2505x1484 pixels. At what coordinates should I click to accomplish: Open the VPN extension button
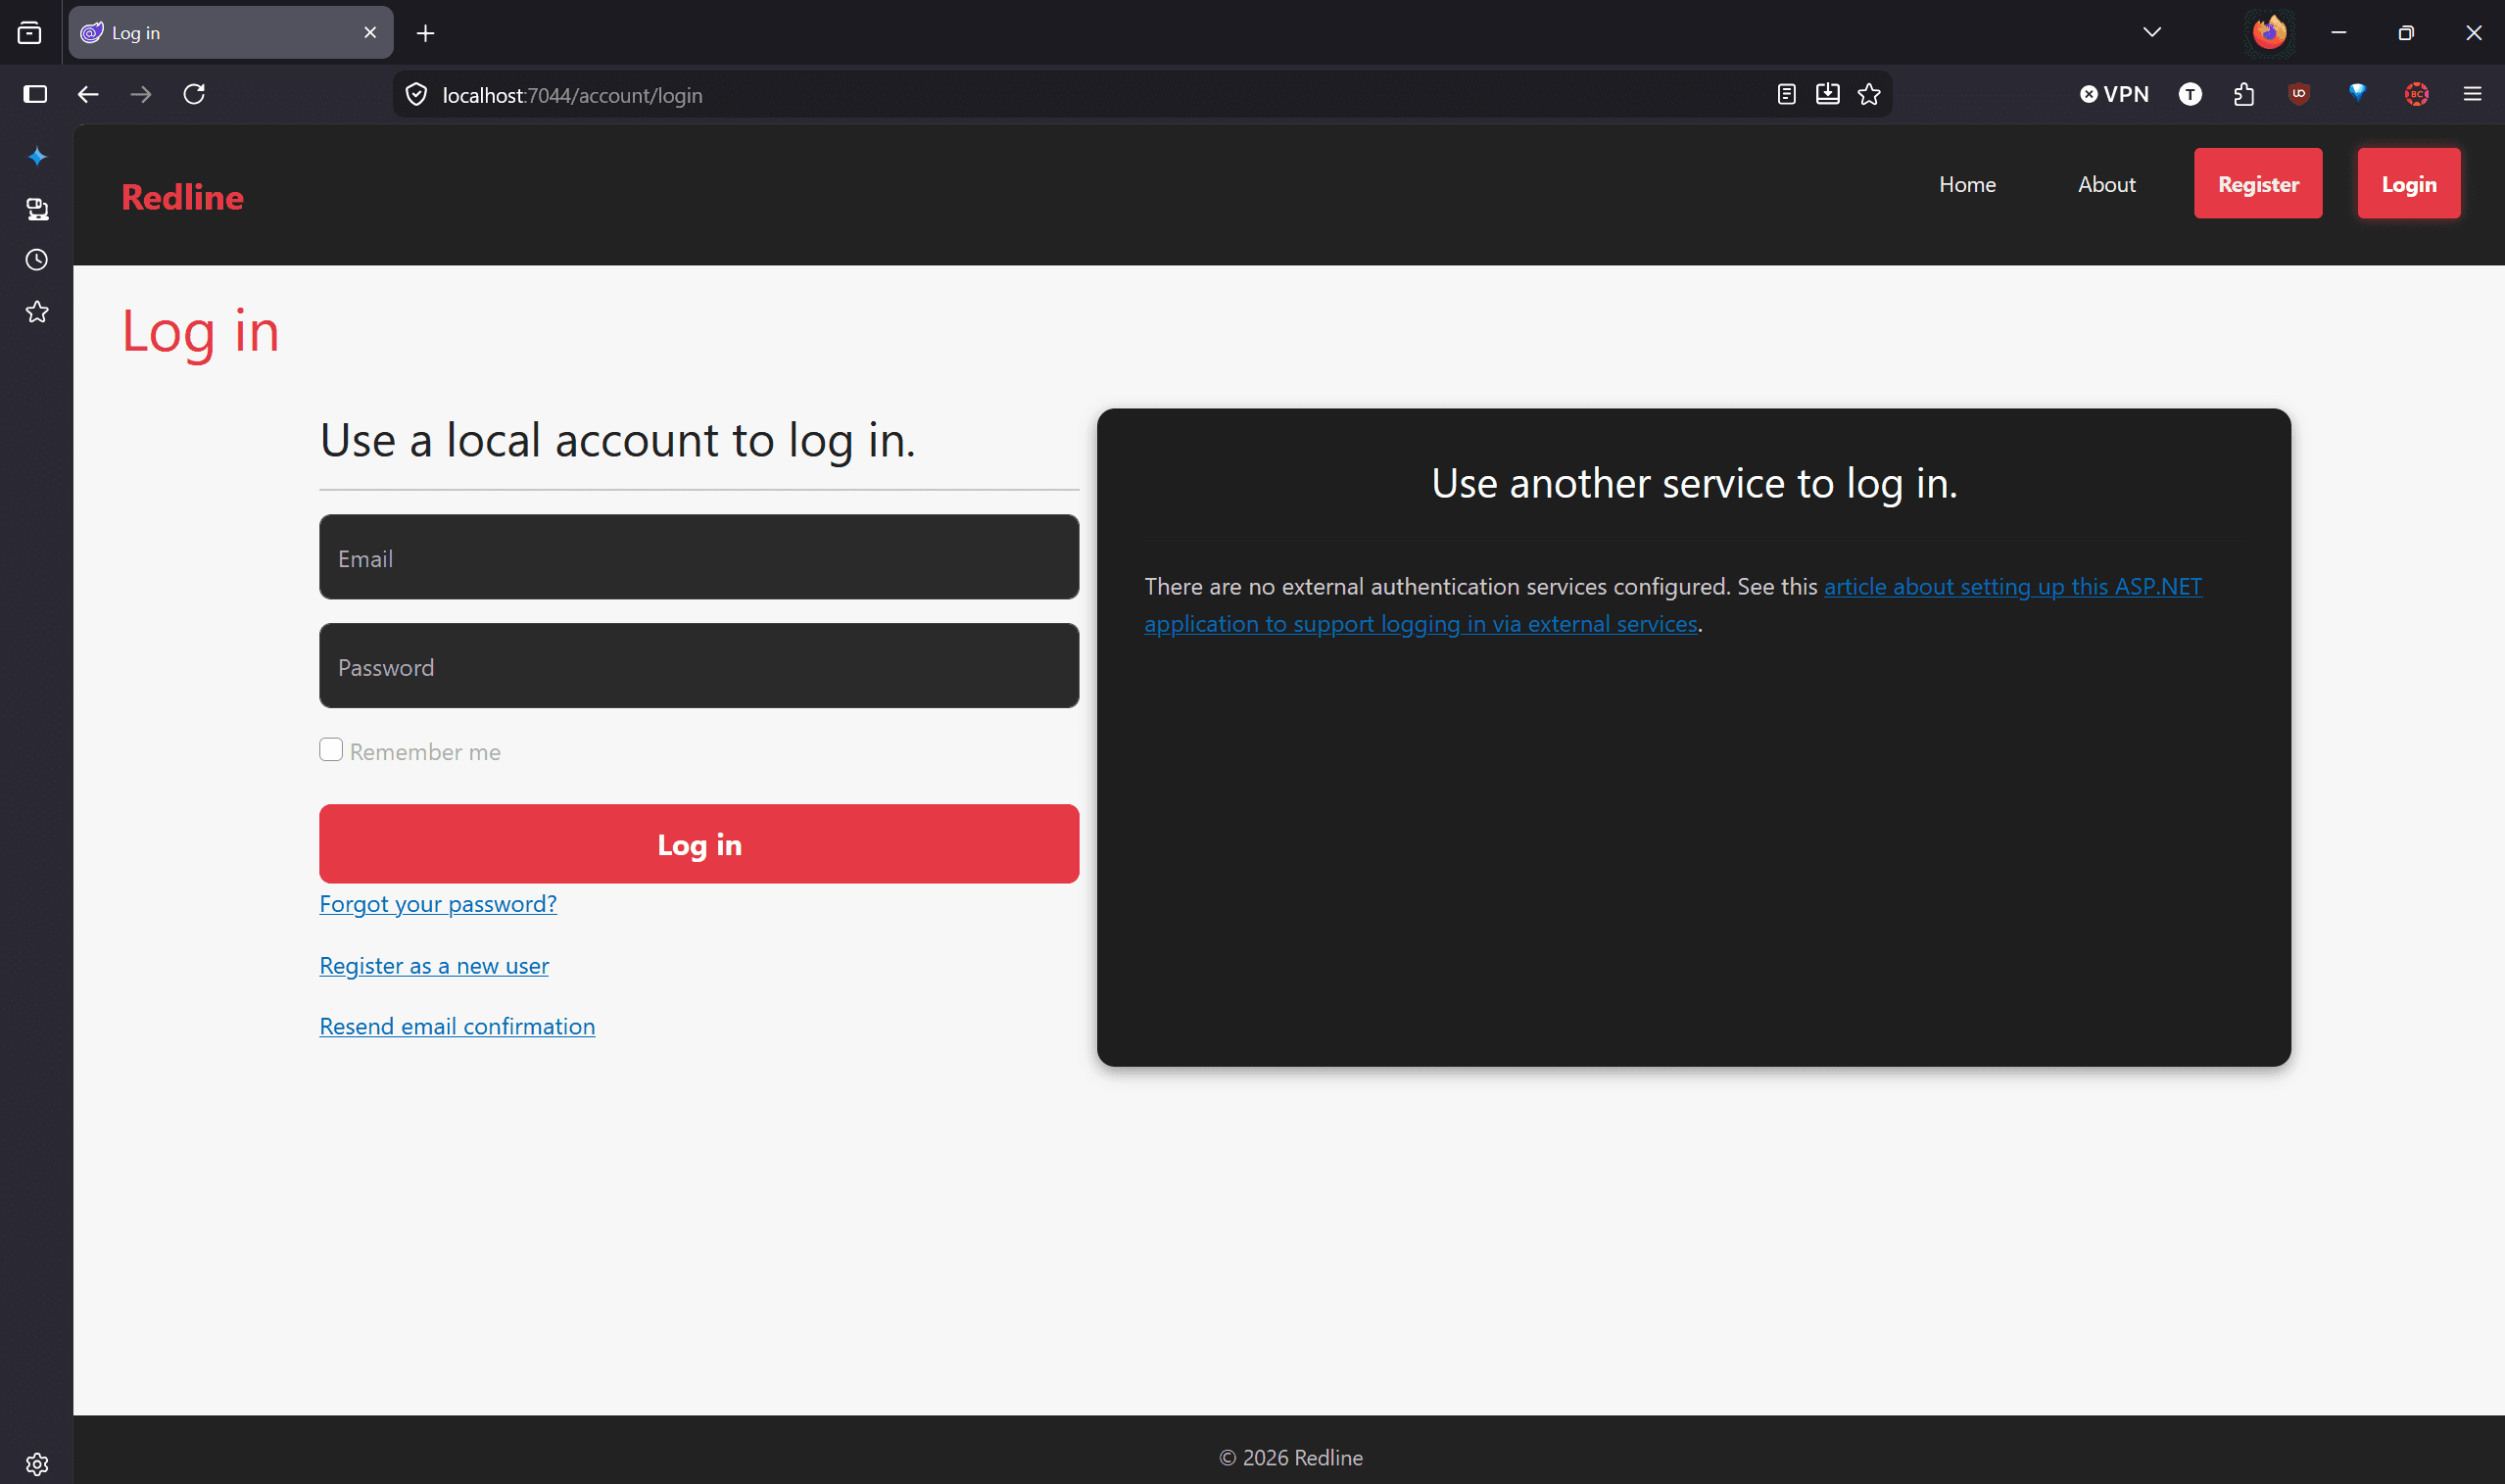(2114, 94)
